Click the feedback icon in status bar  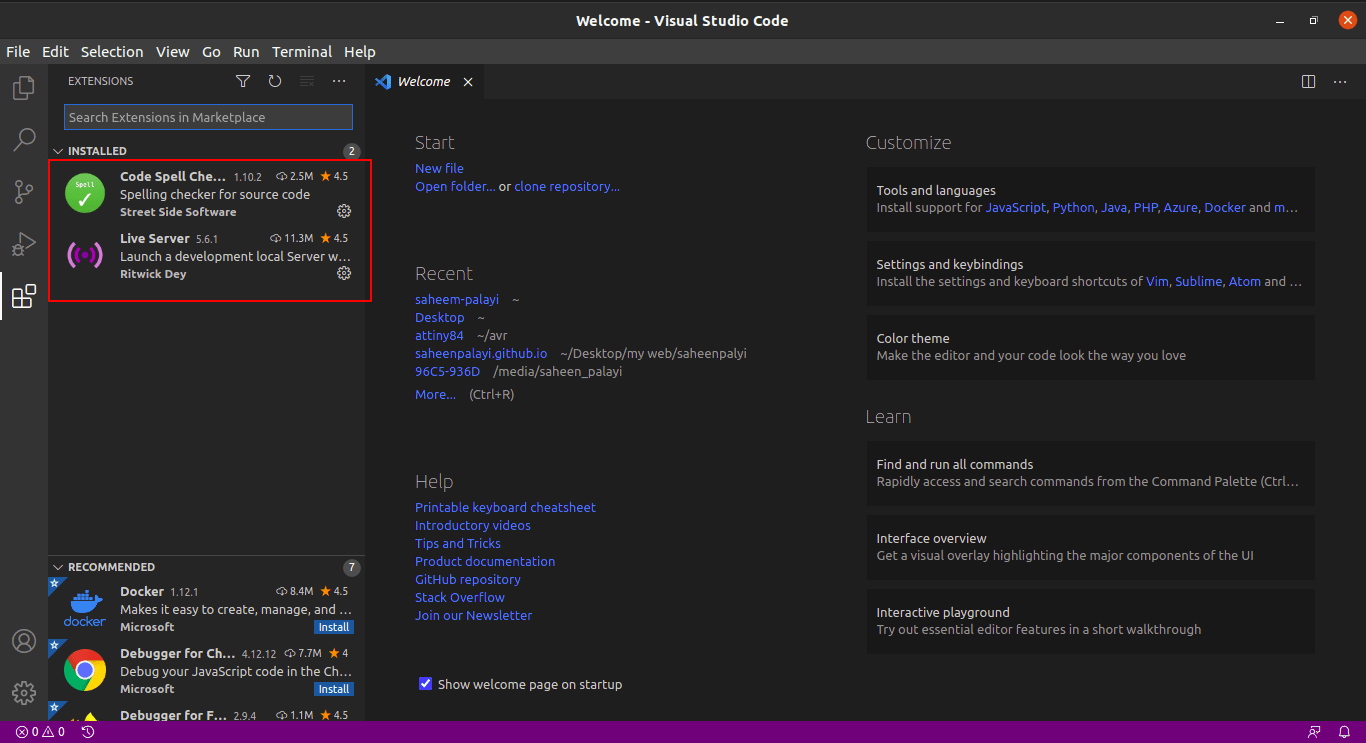[x=1314, y=732]
